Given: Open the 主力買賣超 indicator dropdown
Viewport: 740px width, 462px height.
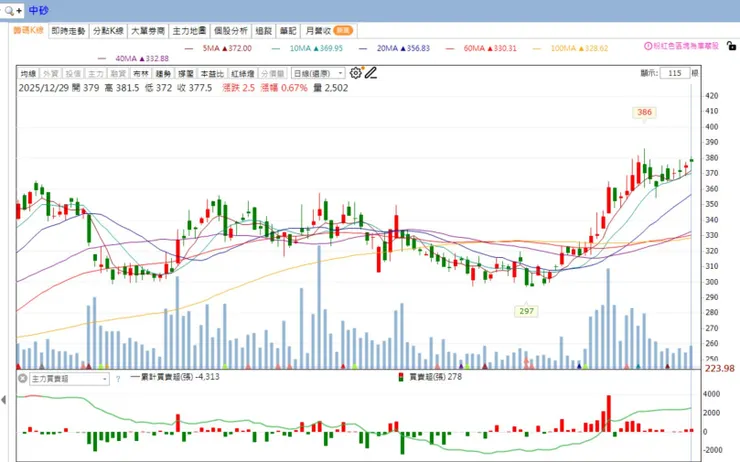Looking at the screenshot, I should [69, 378].
